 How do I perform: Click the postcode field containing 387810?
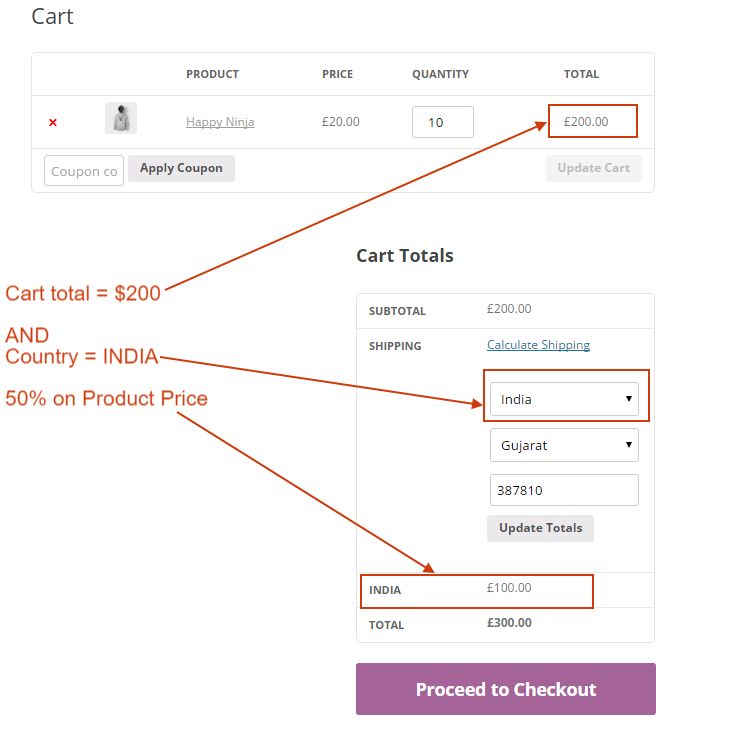pos(564,491)
